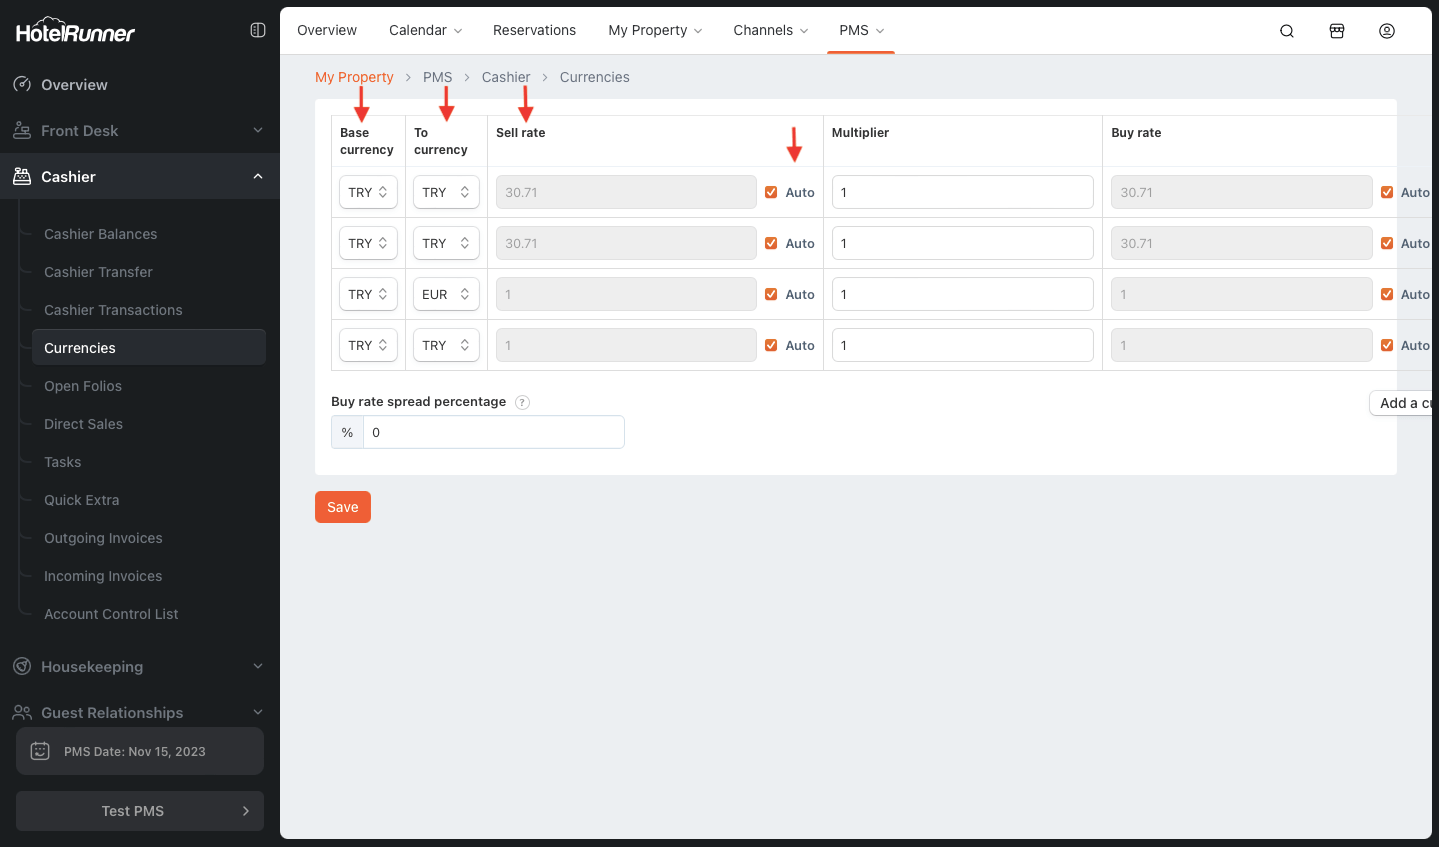Click the Housekeeping icon in the sidebar
This screenshot has height=847, width=1439.
[22, 666]
